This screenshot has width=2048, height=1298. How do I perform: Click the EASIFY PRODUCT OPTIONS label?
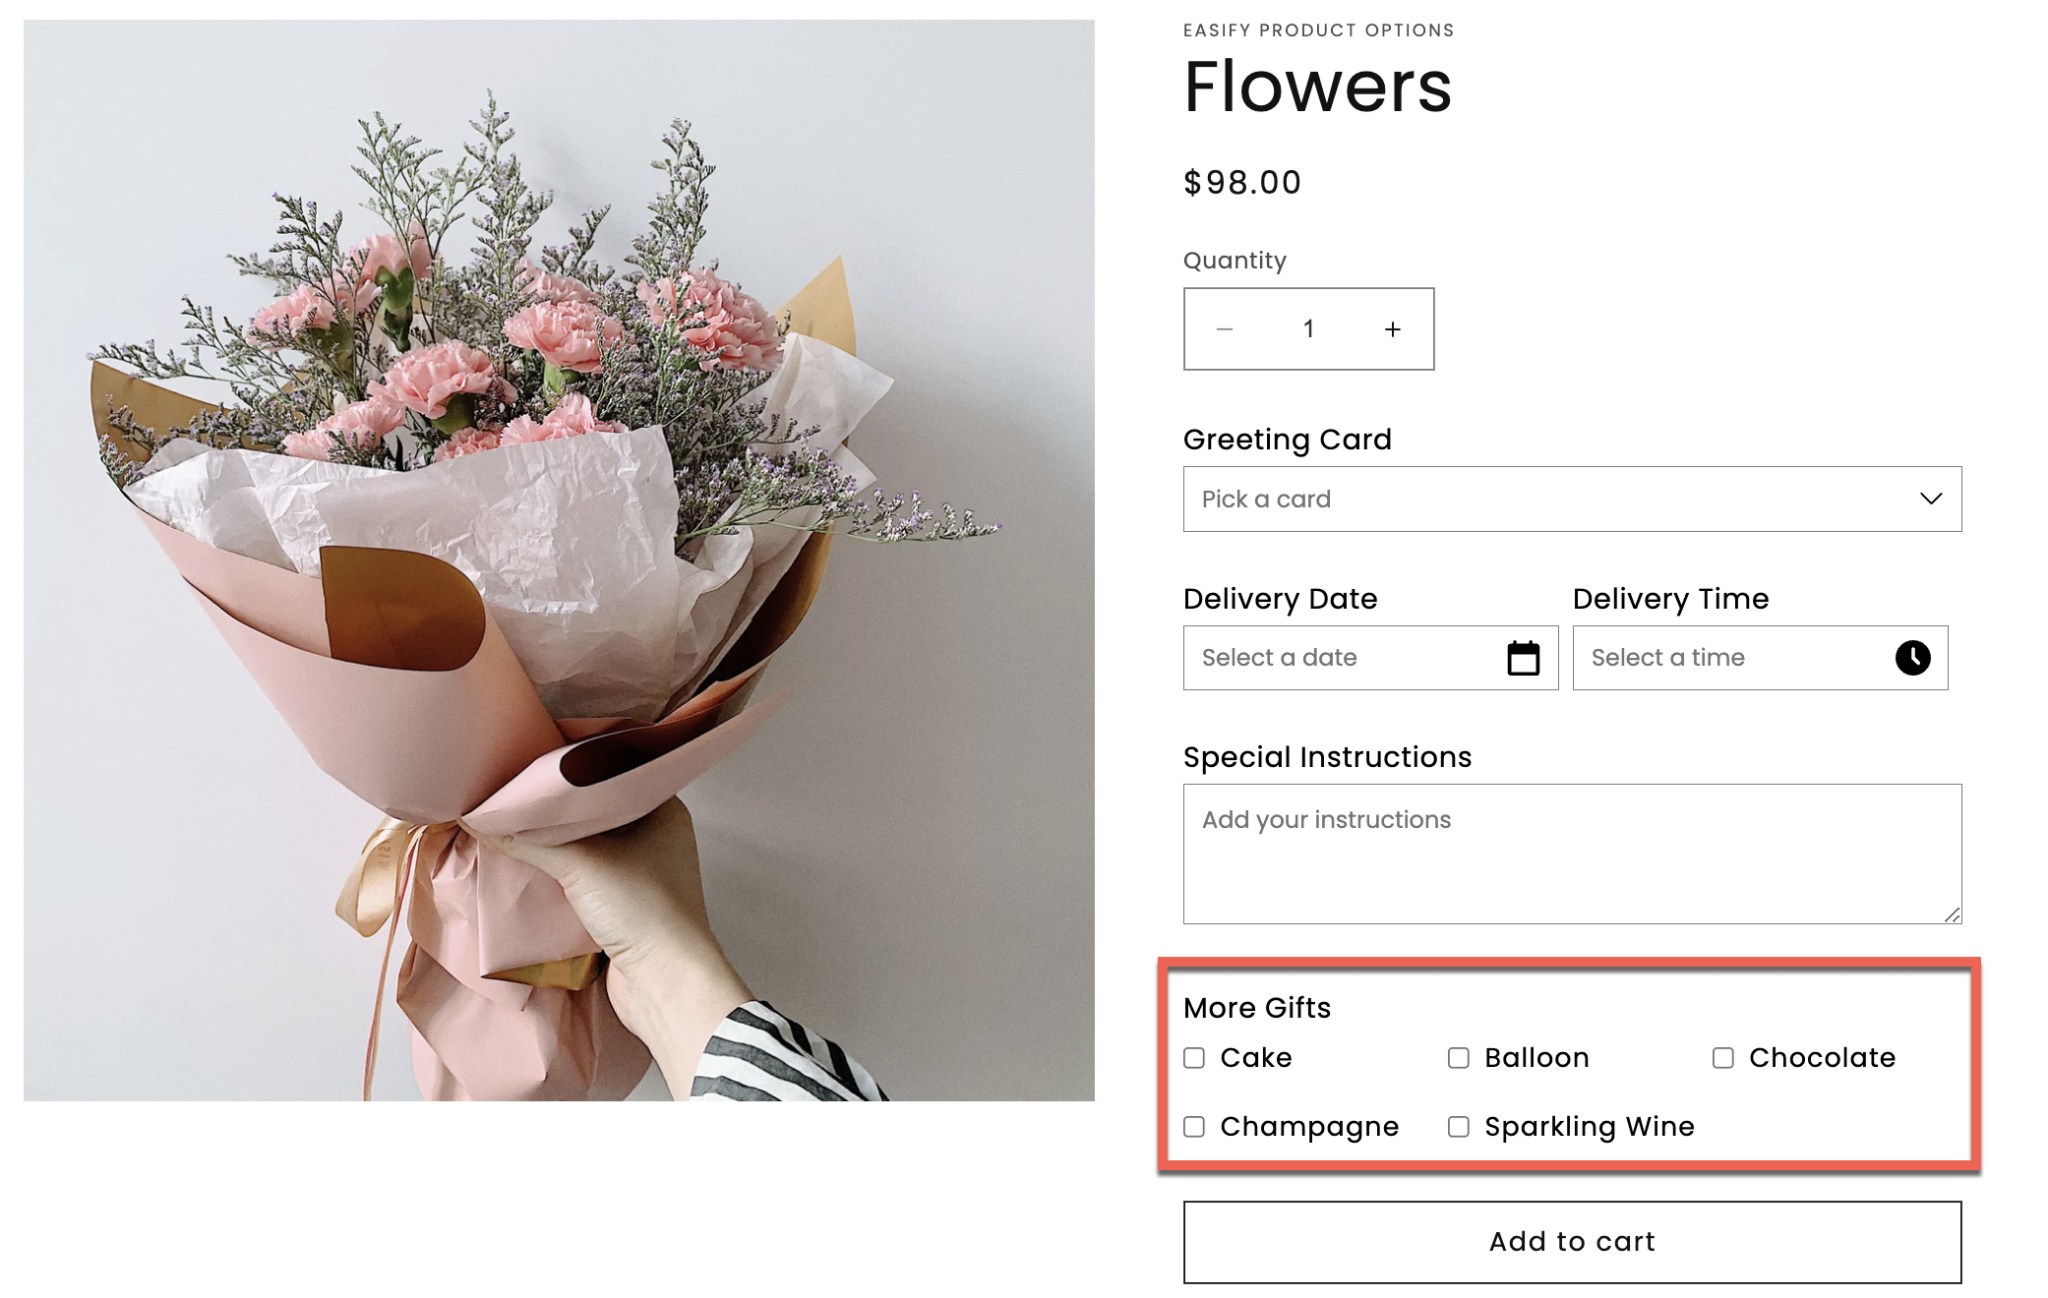(x=1318, y=29)
